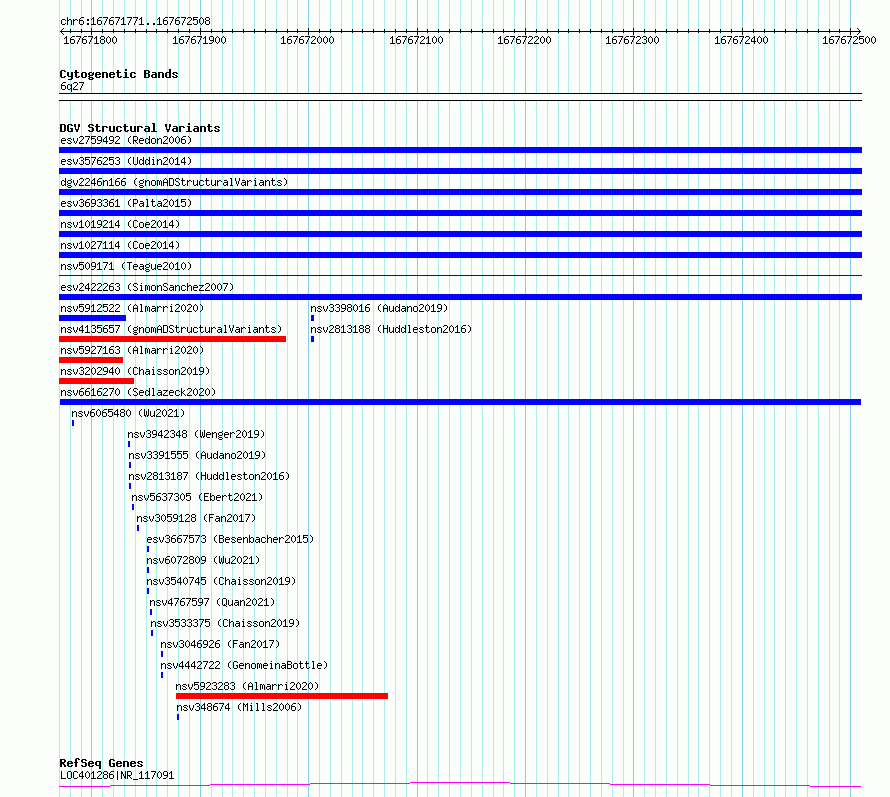Click nsv6072809 (Wu2021) label
The width and height of the screenshot is (890, 797).
click(203, 560)
